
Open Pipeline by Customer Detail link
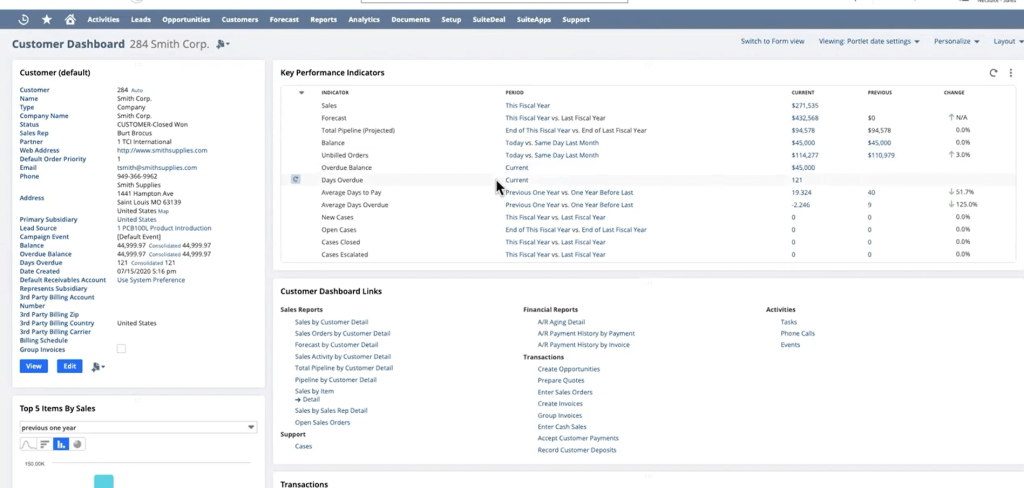pos(336,380)
